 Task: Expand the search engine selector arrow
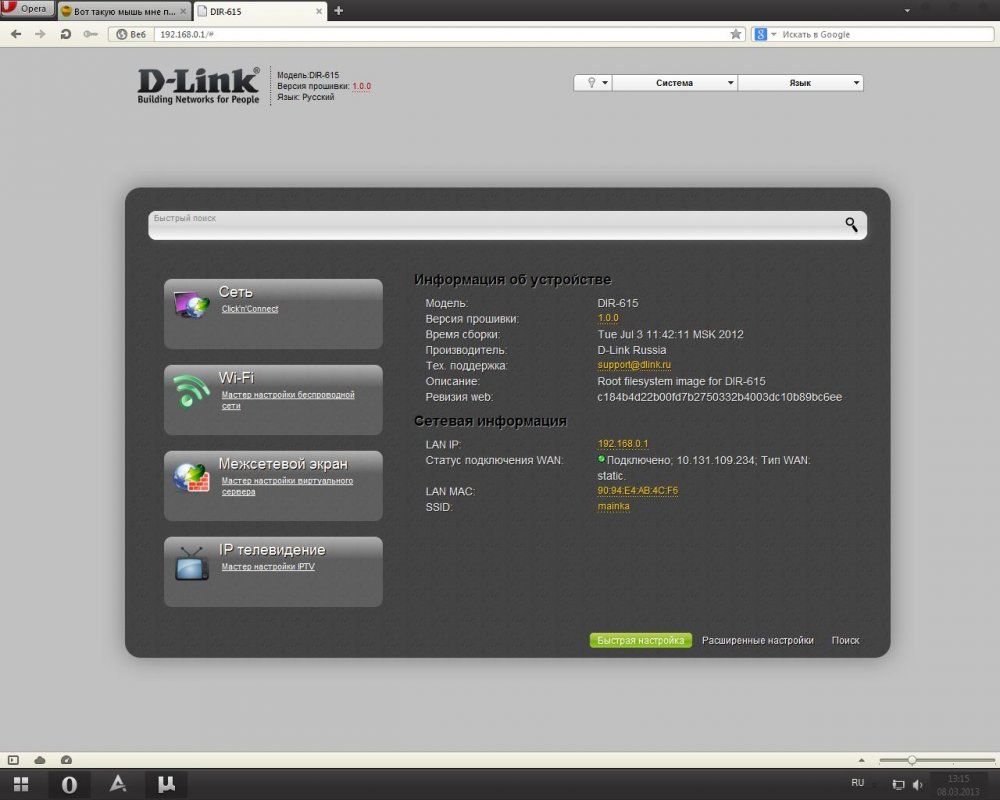click(x=774, y=34)
